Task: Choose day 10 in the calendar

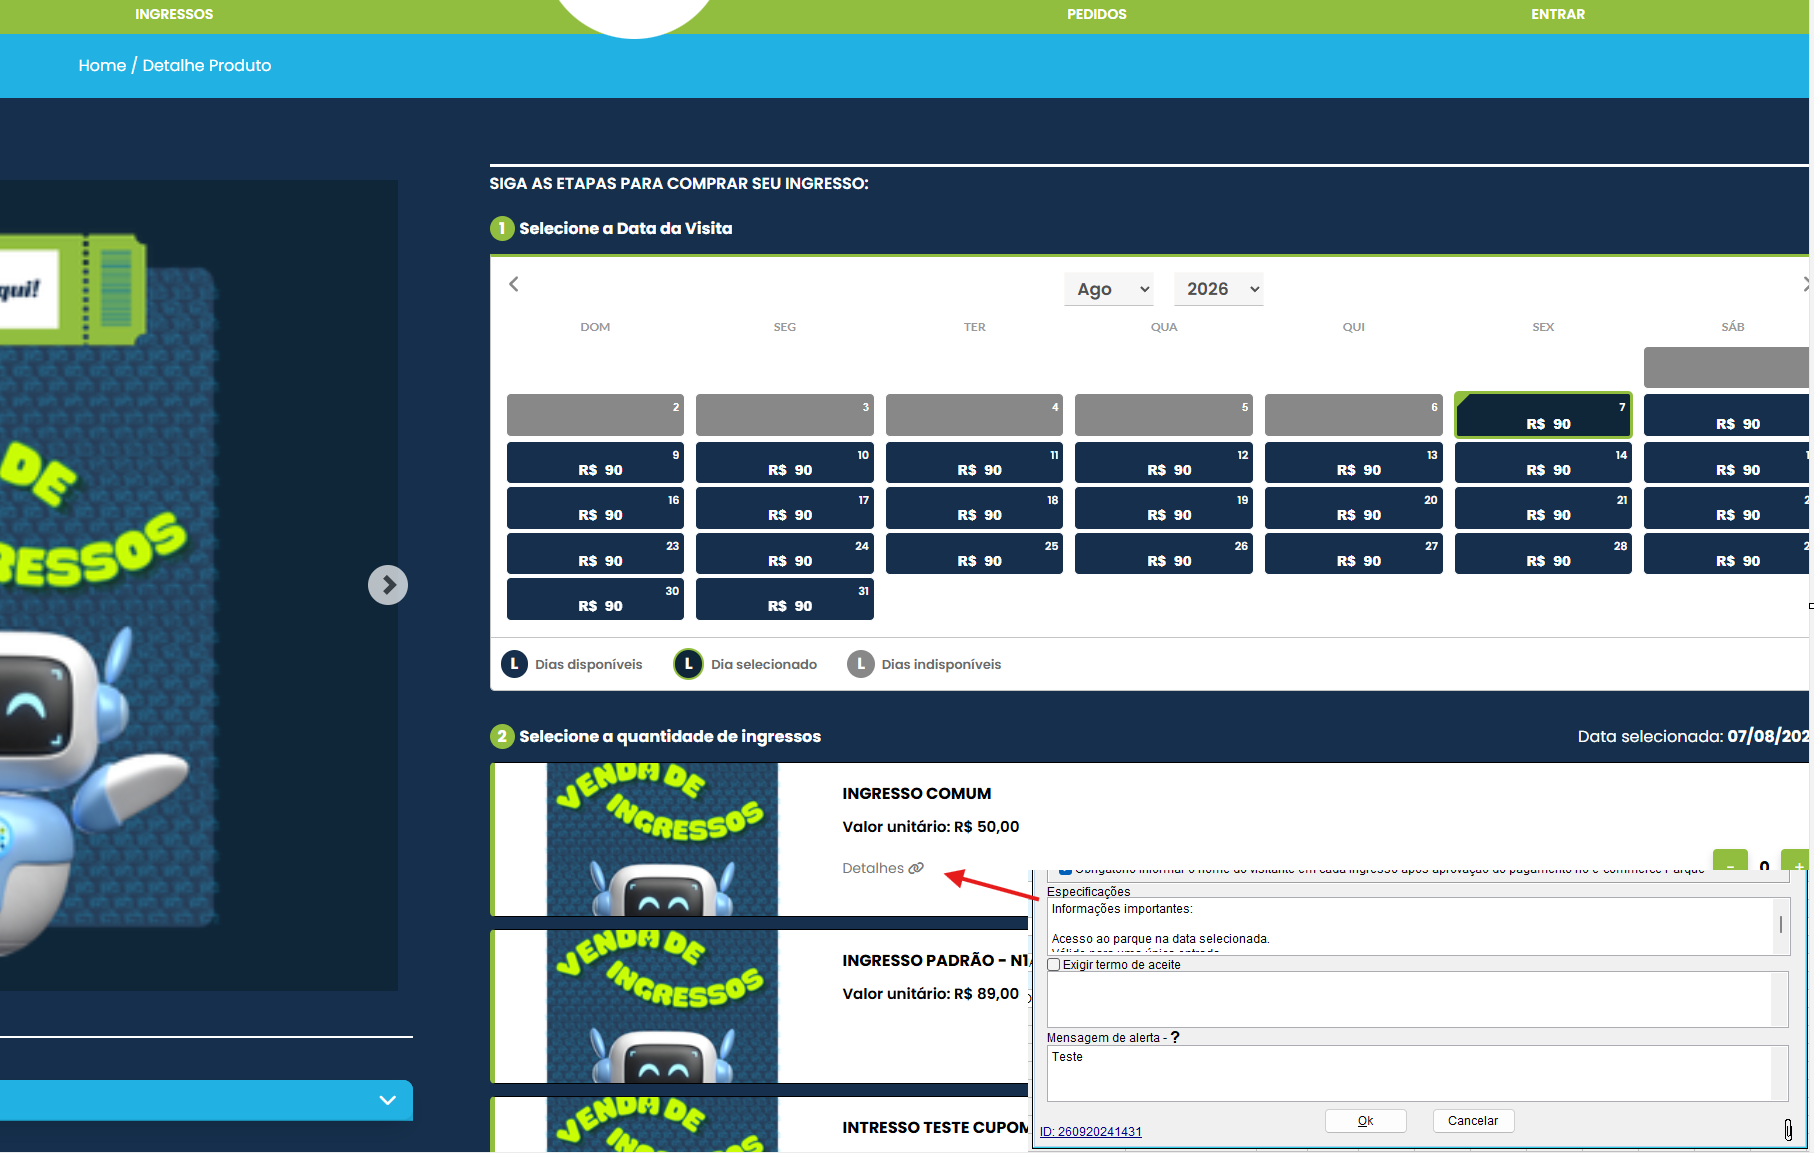Action: [x=785, y=462]
